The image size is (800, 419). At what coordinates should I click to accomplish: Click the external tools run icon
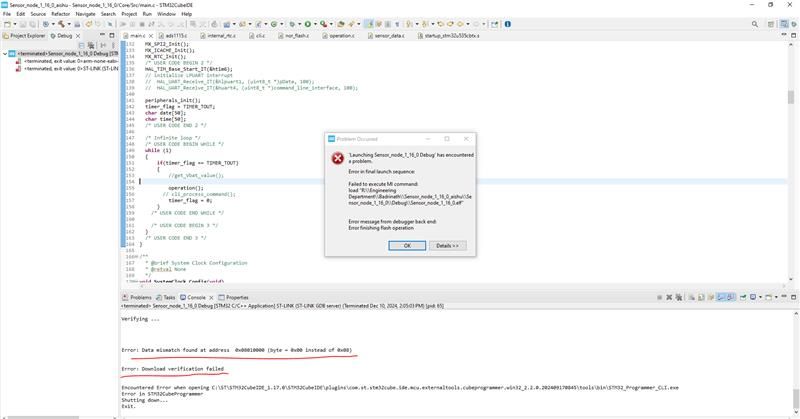pos(323,24)
